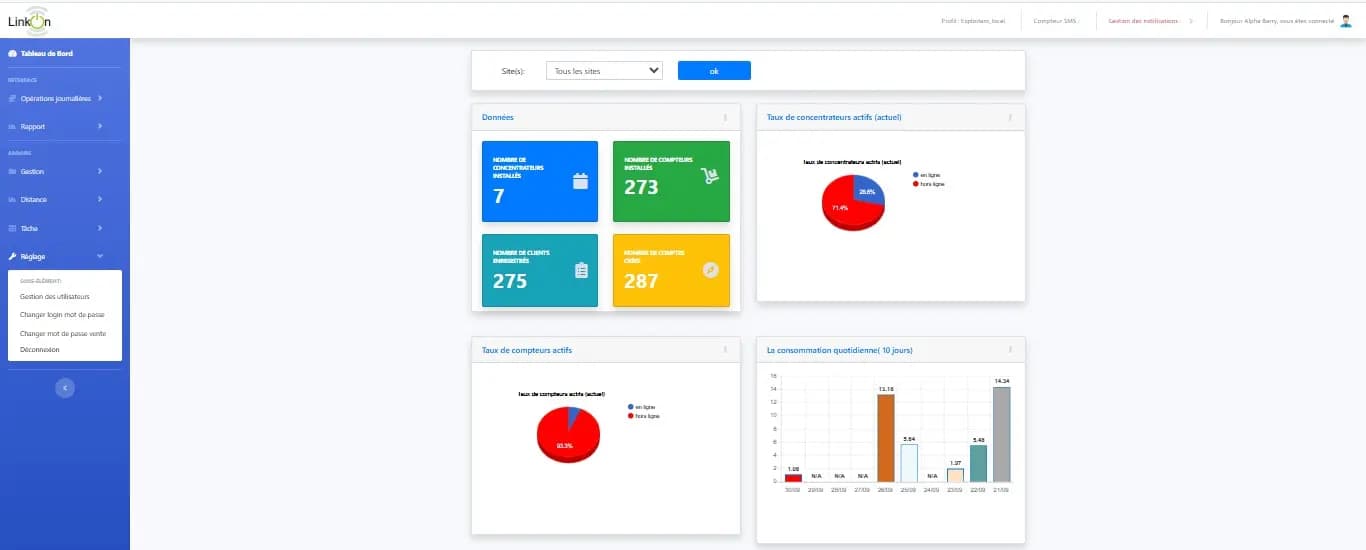The width and height of the screenshot is (1366, 550).
Task: Click the blue ok button
Action: pyautogui.click(x=714, y=71)
